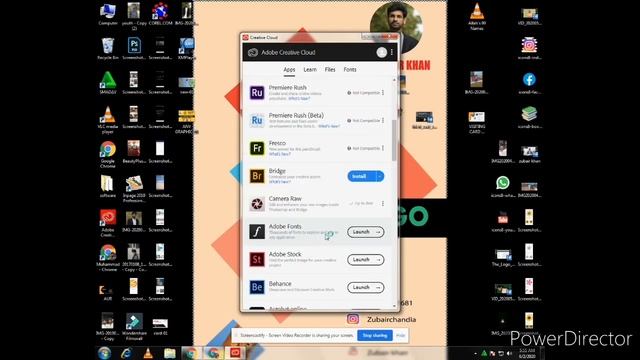Launch Adobe Stock
The height and width of the screenshot is (360, 640).
tap(365, 260)
